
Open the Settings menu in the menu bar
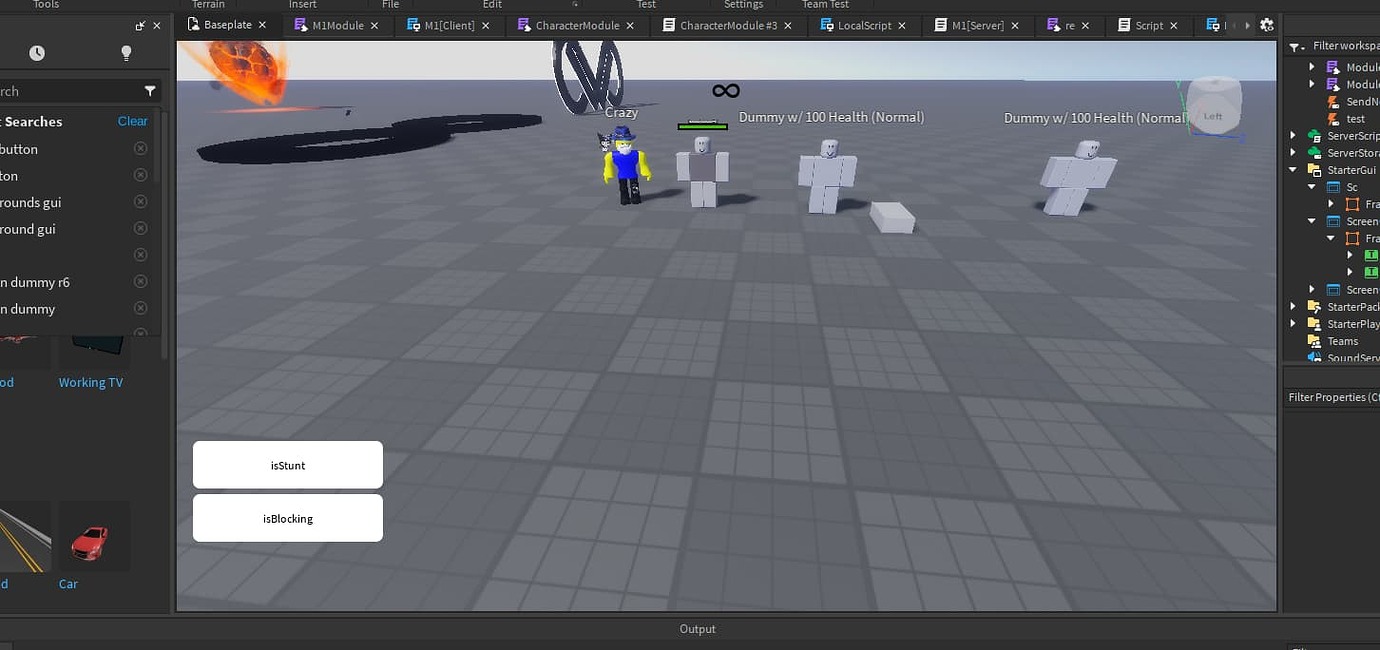pos(743,5)
